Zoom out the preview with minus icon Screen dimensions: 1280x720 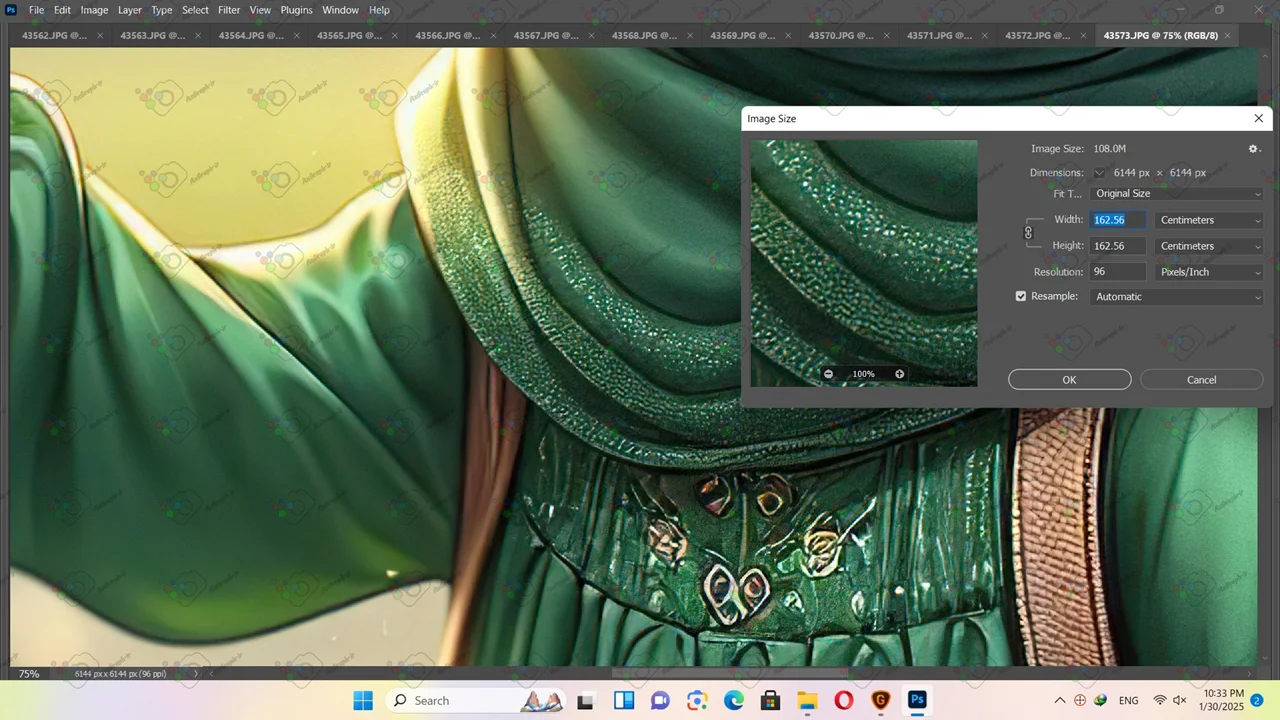[828, 374]
